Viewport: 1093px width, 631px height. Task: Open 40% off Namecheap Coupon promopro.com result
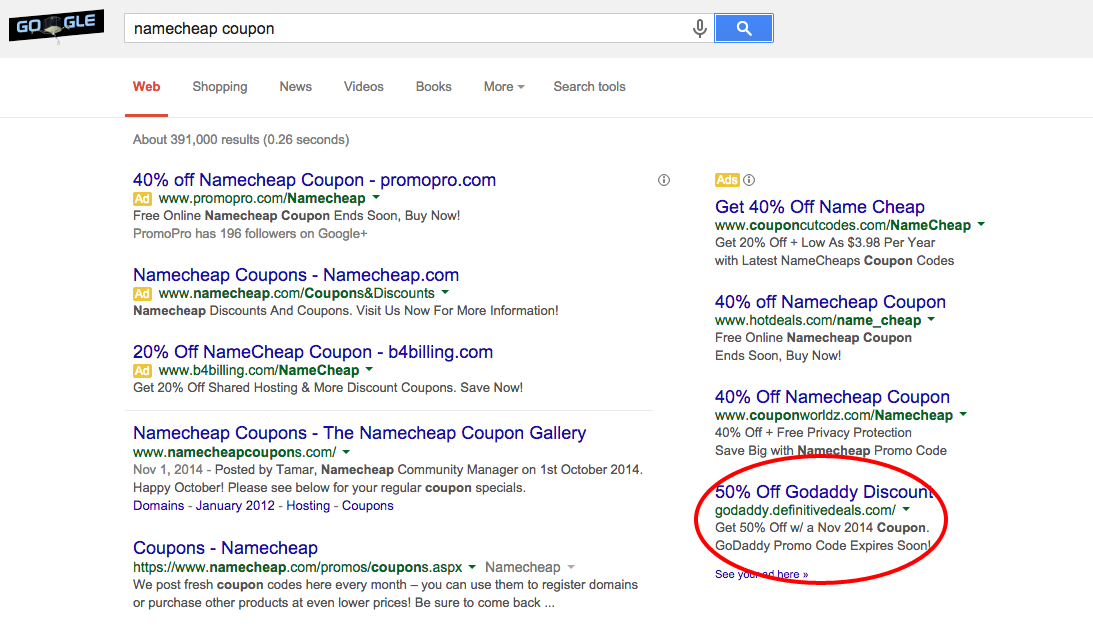(x=314, y=180)
